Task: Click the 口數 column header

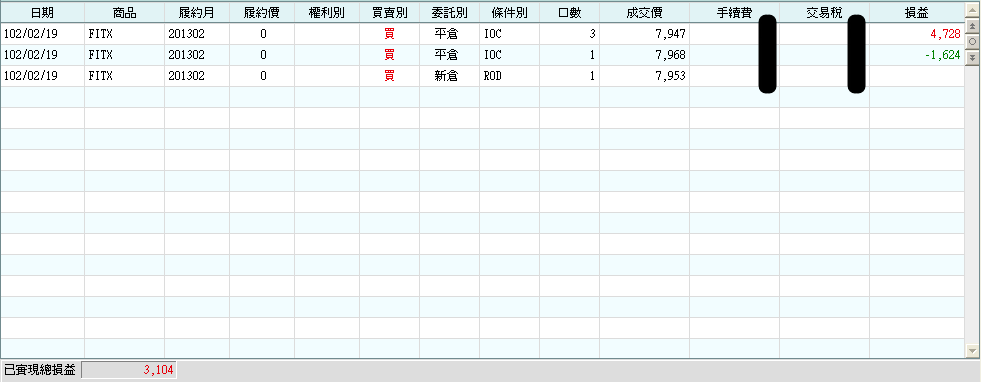Action: 569,12
